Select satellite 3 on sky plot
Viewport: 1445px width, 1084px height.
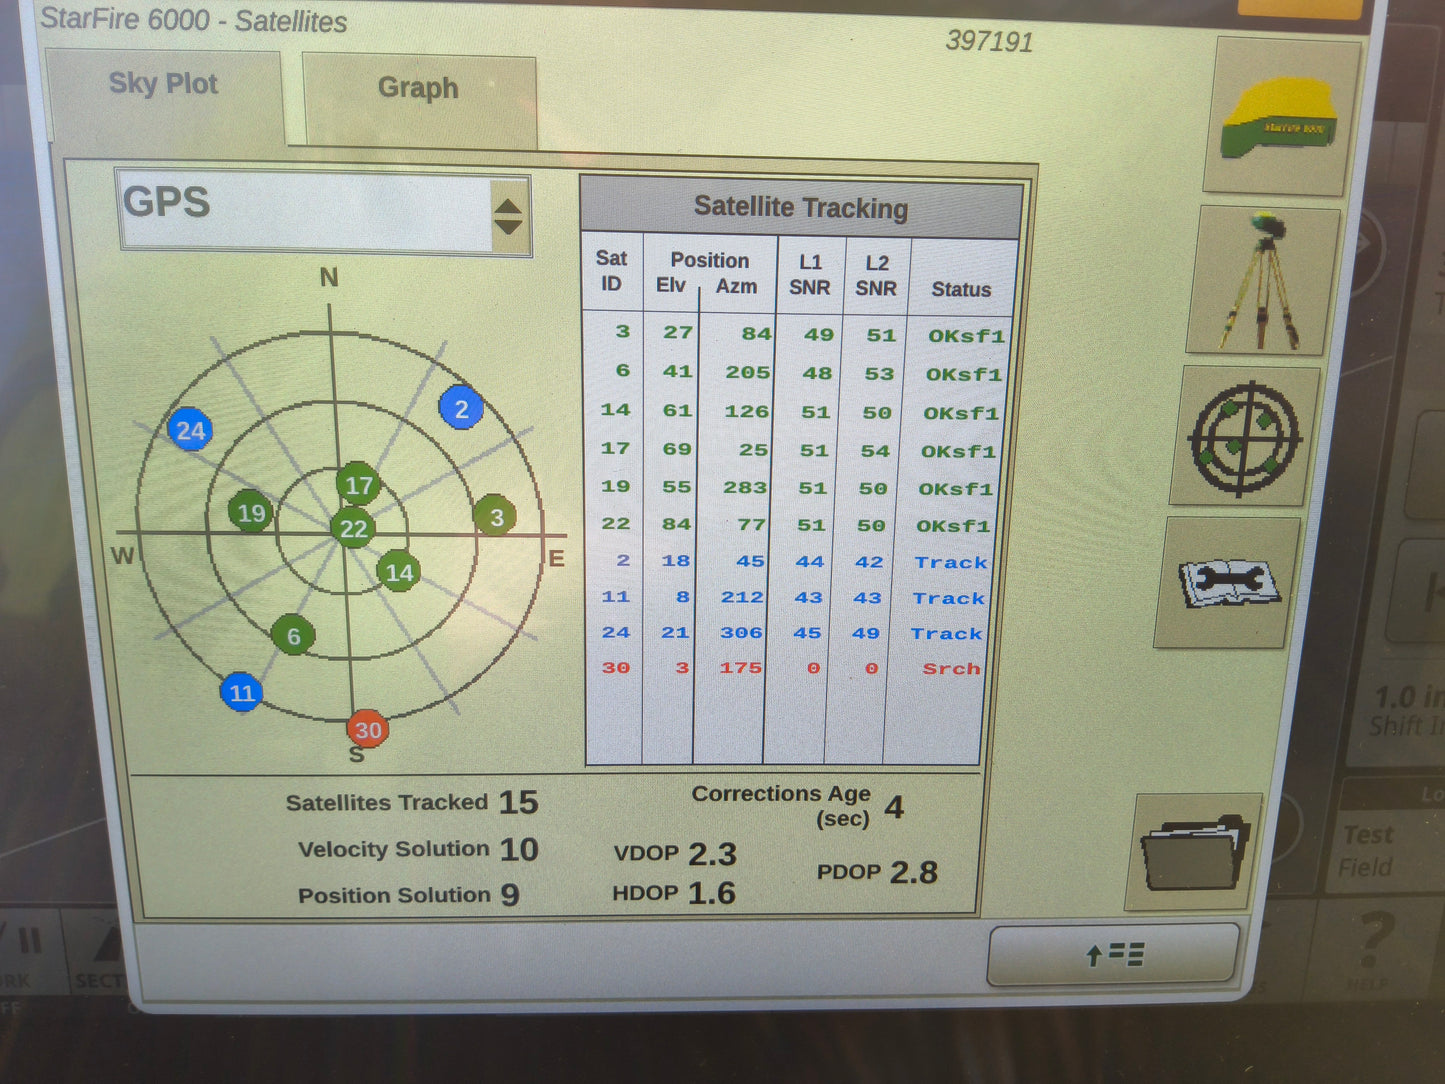(x=495, y=517)
